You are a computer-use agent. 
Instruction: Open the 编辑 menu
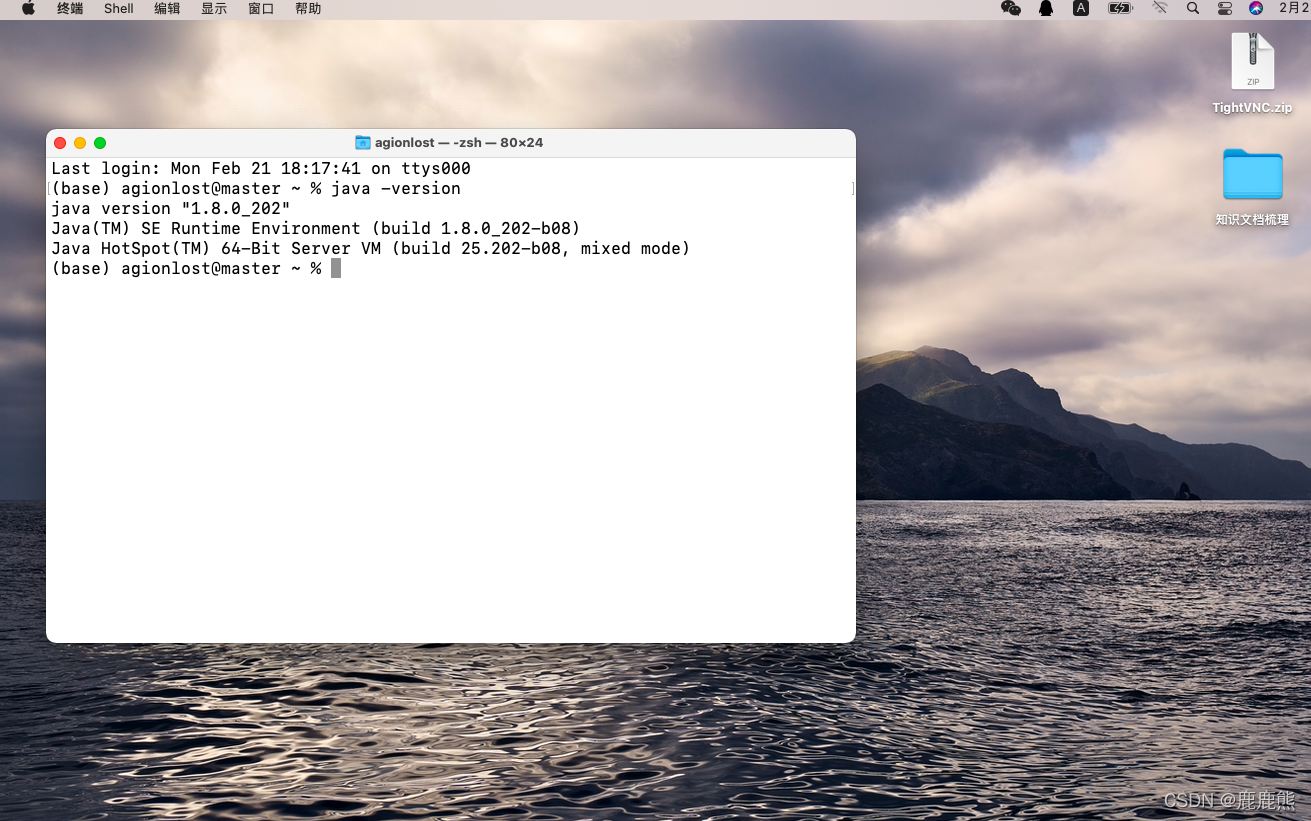(x=166, y=8)
